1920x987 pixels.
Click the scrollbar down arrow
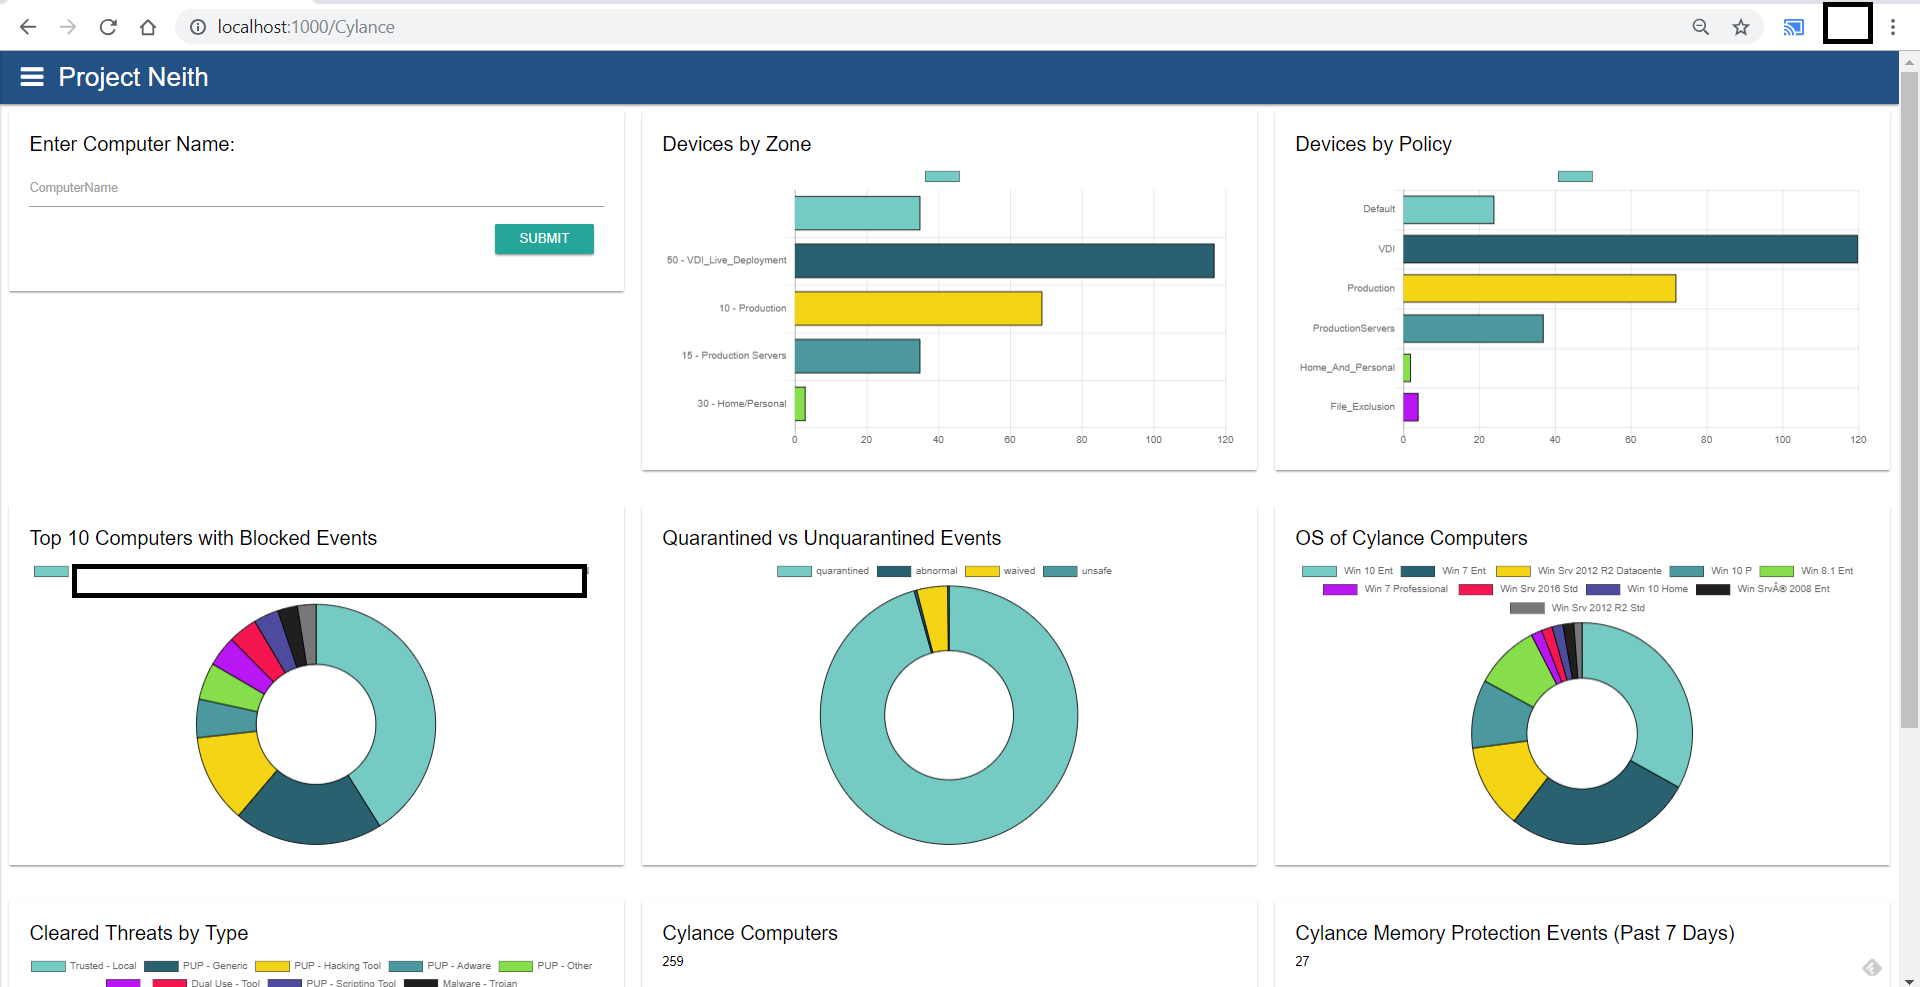click(1909, 980)
